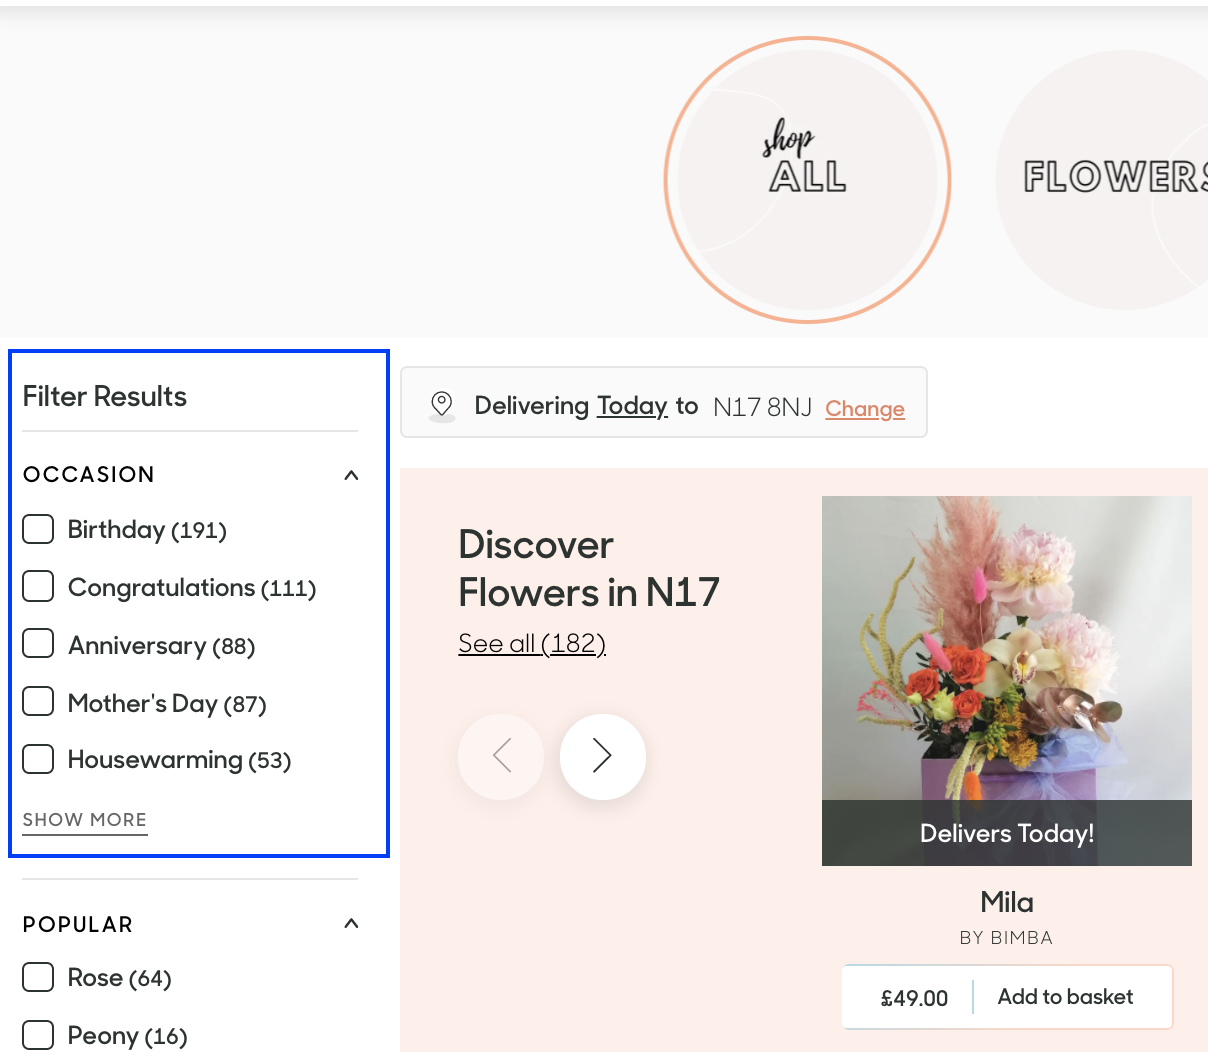Select the Mother's Day checkbox
The height and width of the screenshot is (1062, 1208).
pos(38,703)
